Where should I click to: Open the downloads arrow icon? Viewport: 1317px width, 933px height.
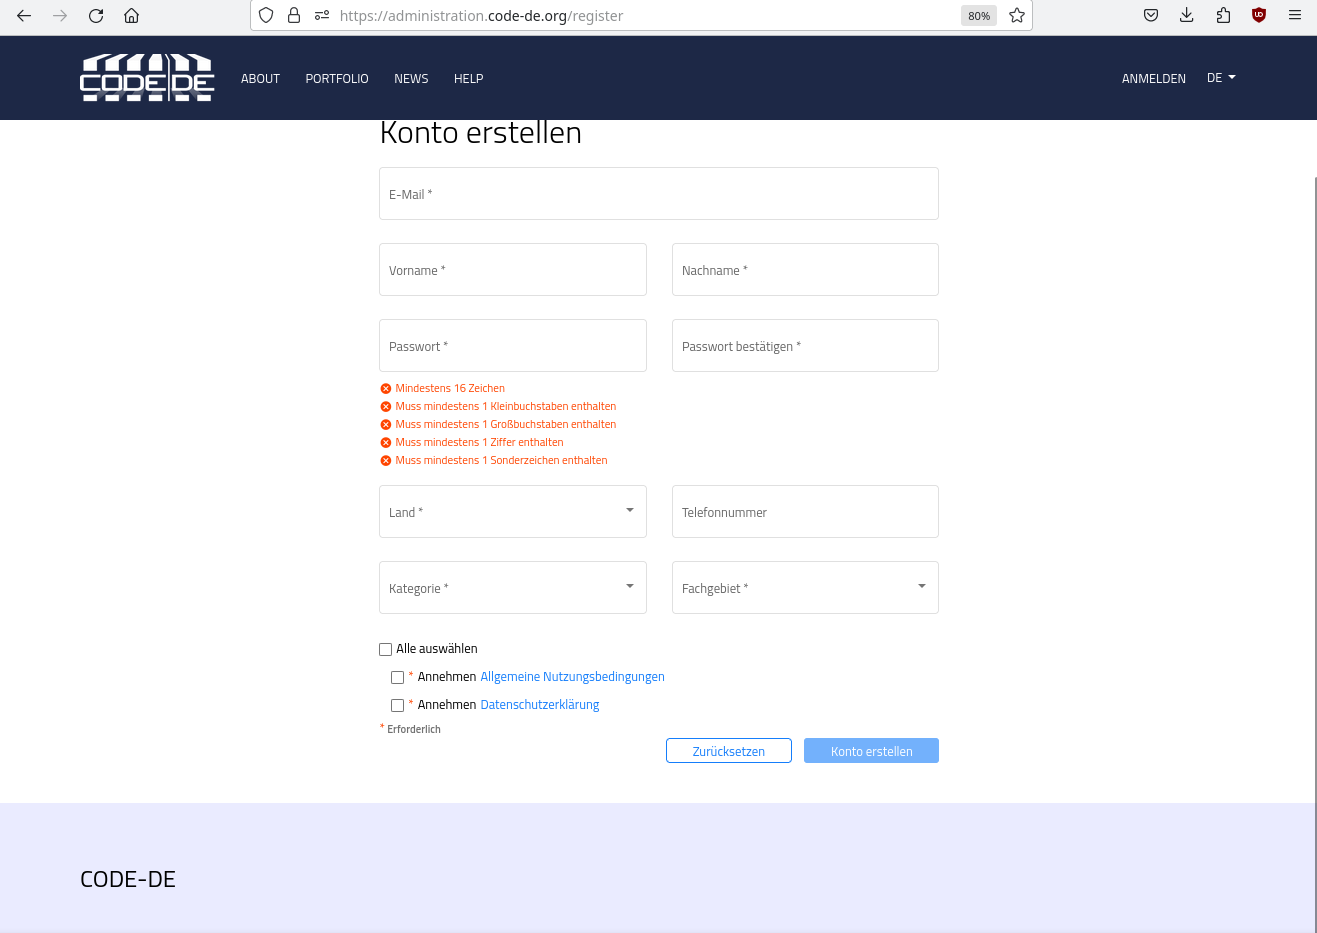click(1187, 15)
